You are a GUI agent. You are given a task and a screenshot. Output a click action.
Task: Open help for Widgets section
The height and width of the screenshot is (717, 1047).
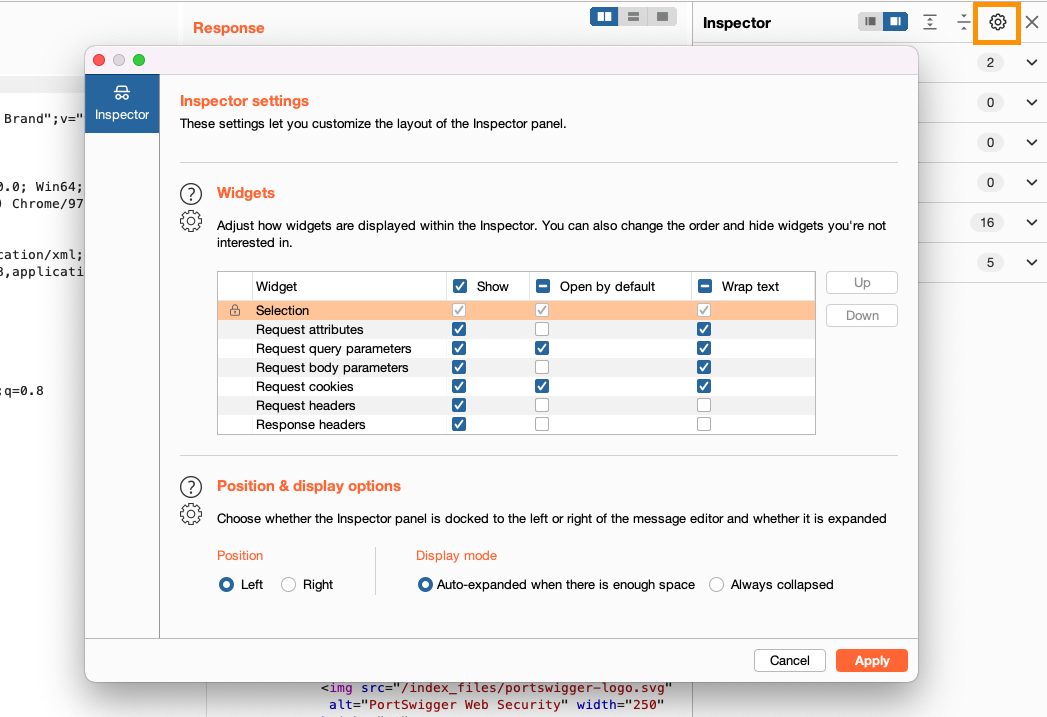click(x=191, y=194)
